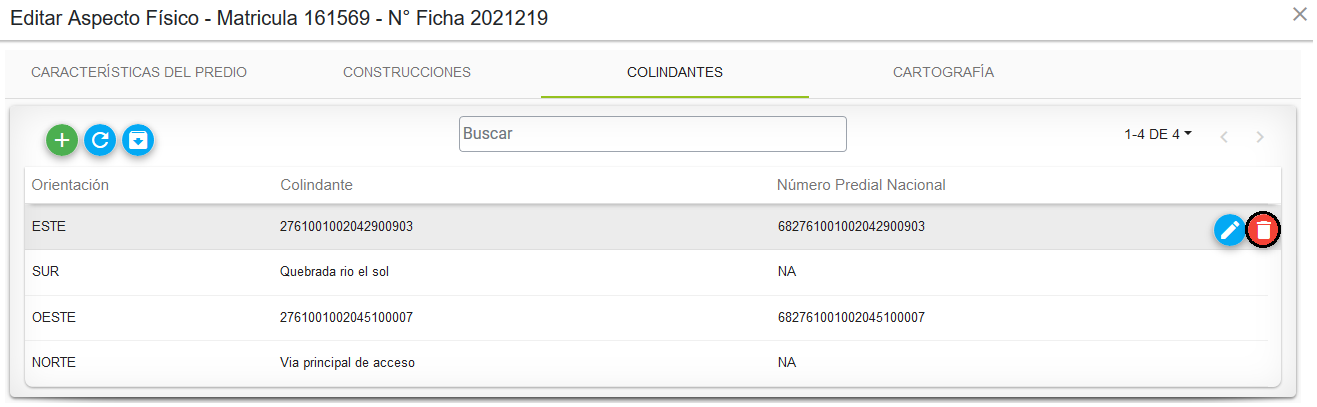Open the Cartografía tab
1317x407 pixels.
tap(943, 72)
